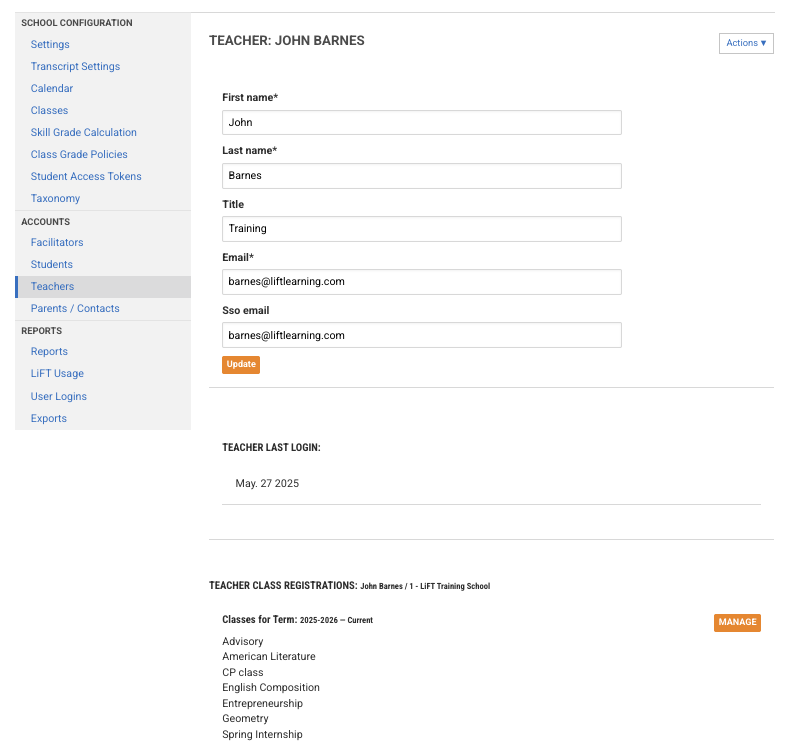
Task: Edit the Email input field
Action: click(x=421, y=281)
